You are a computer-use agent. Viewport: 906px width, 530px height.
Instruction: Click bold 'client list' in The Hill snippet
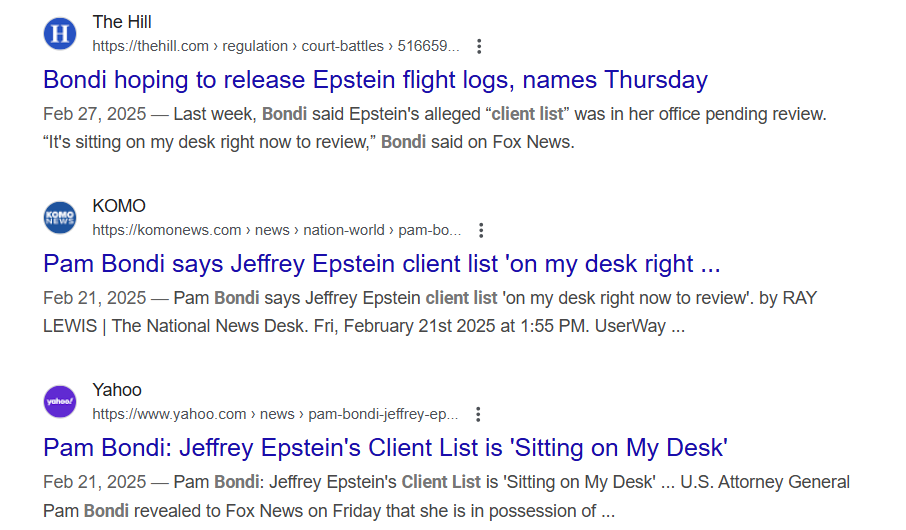[528, 114]
